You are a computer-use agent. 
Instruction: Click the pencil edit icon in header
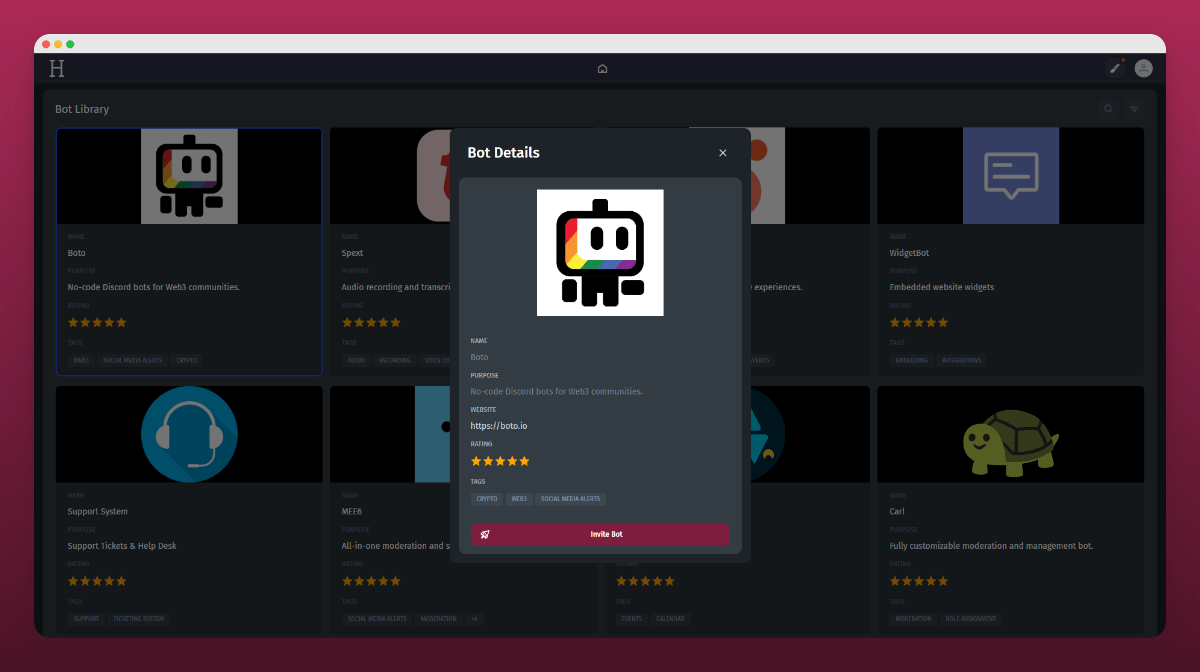pos(1115,68)
